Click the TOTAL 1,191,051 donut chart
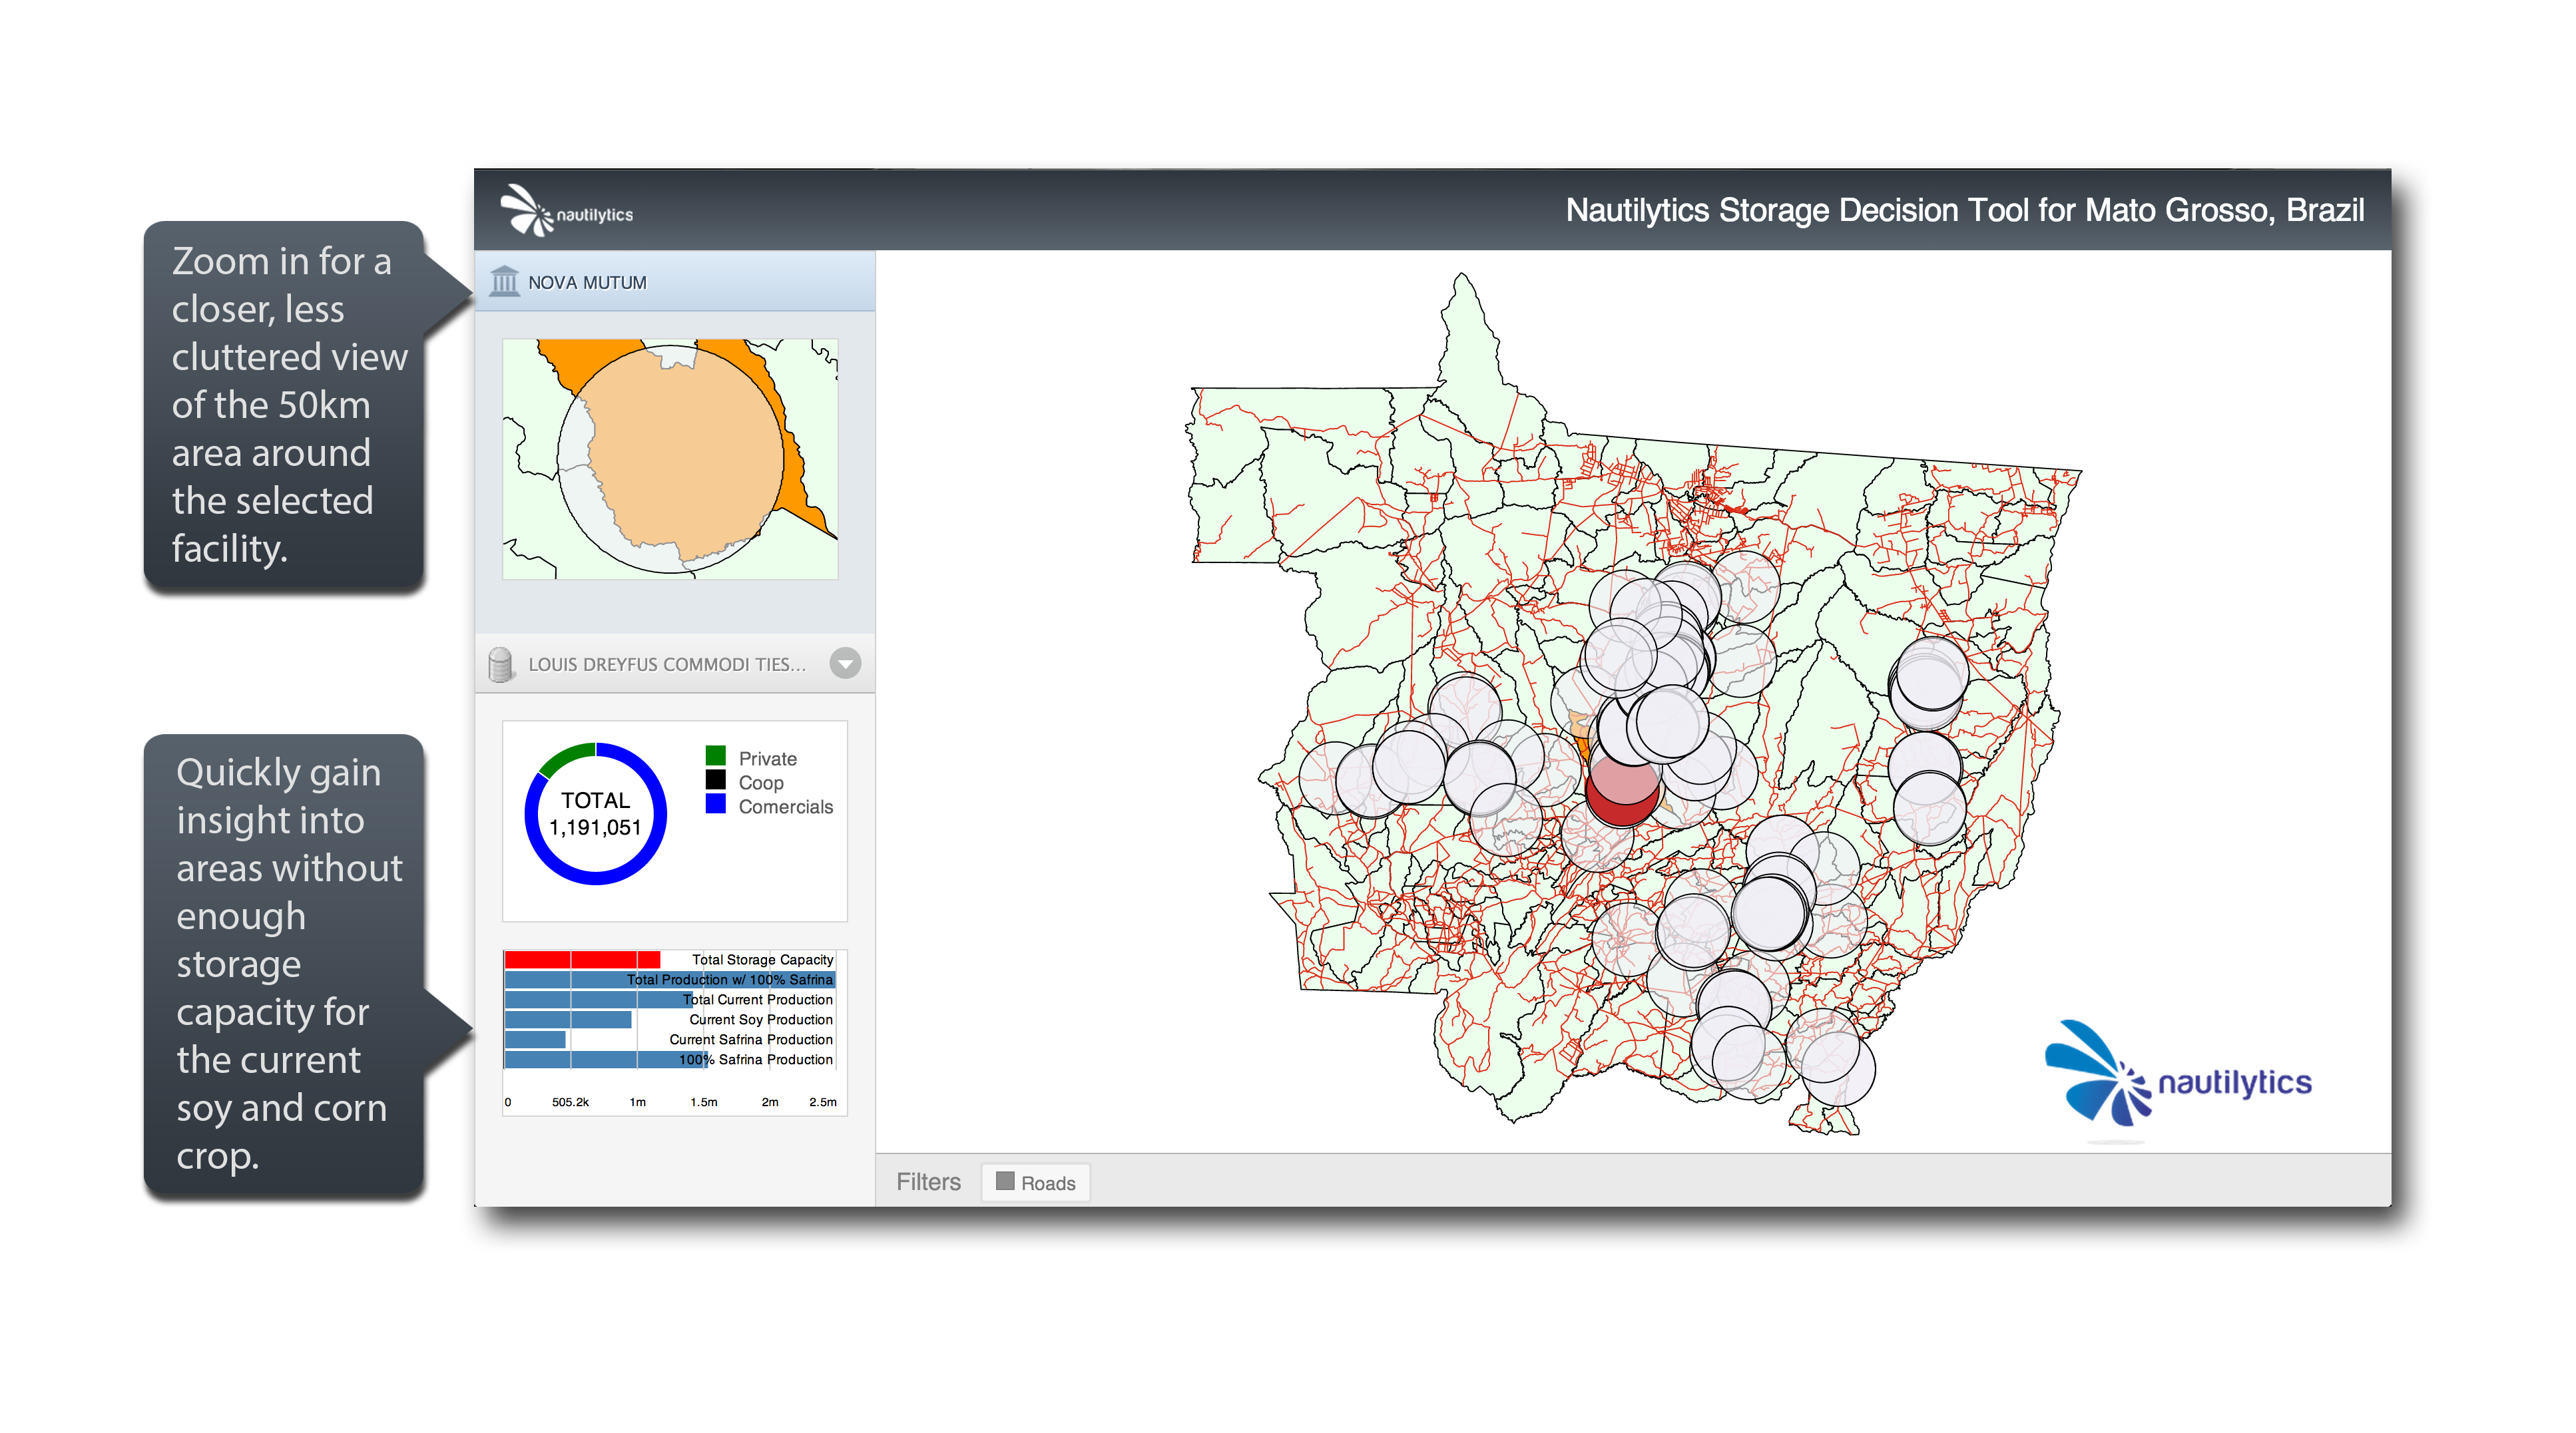 (595, 813)
